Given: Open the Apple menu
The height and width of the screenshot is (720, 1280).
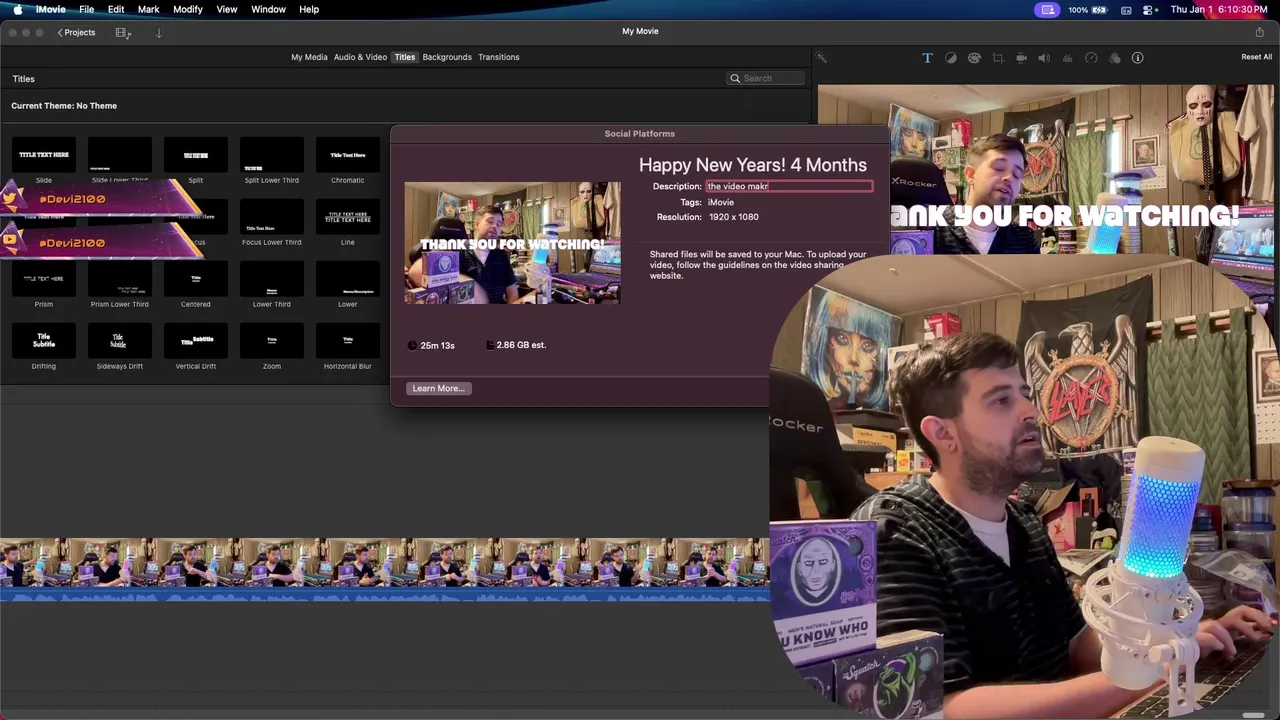Looking at the screenshot, I should (17, 9).
